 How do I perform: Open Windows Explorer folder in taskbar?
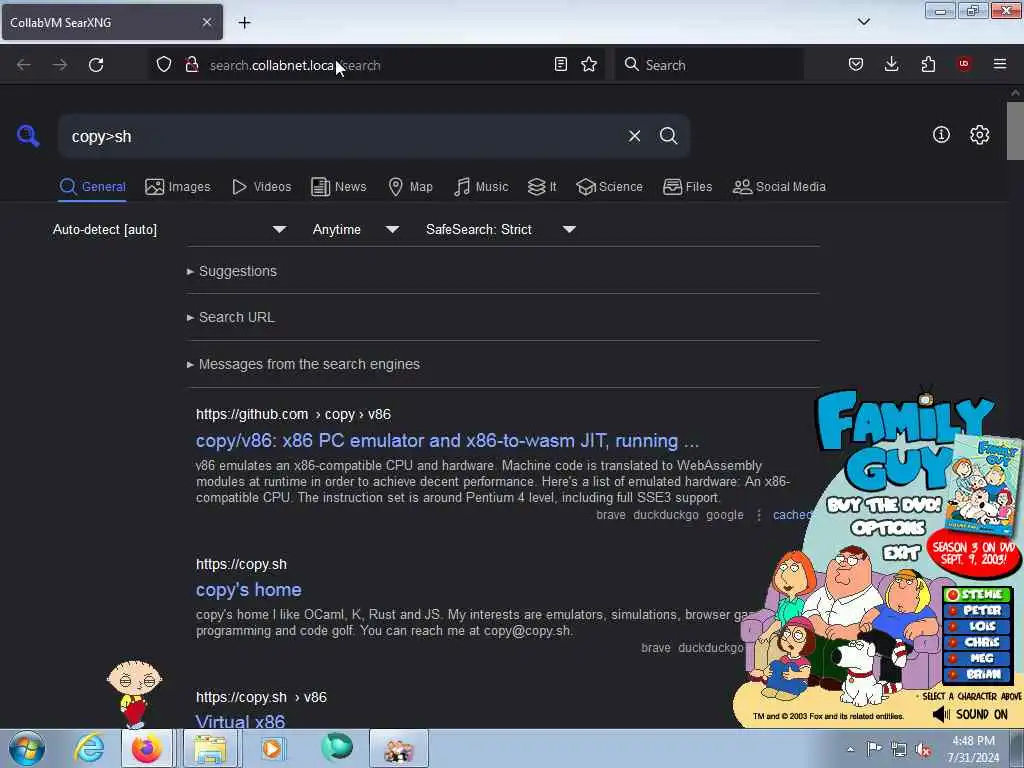tap(209, 748)
